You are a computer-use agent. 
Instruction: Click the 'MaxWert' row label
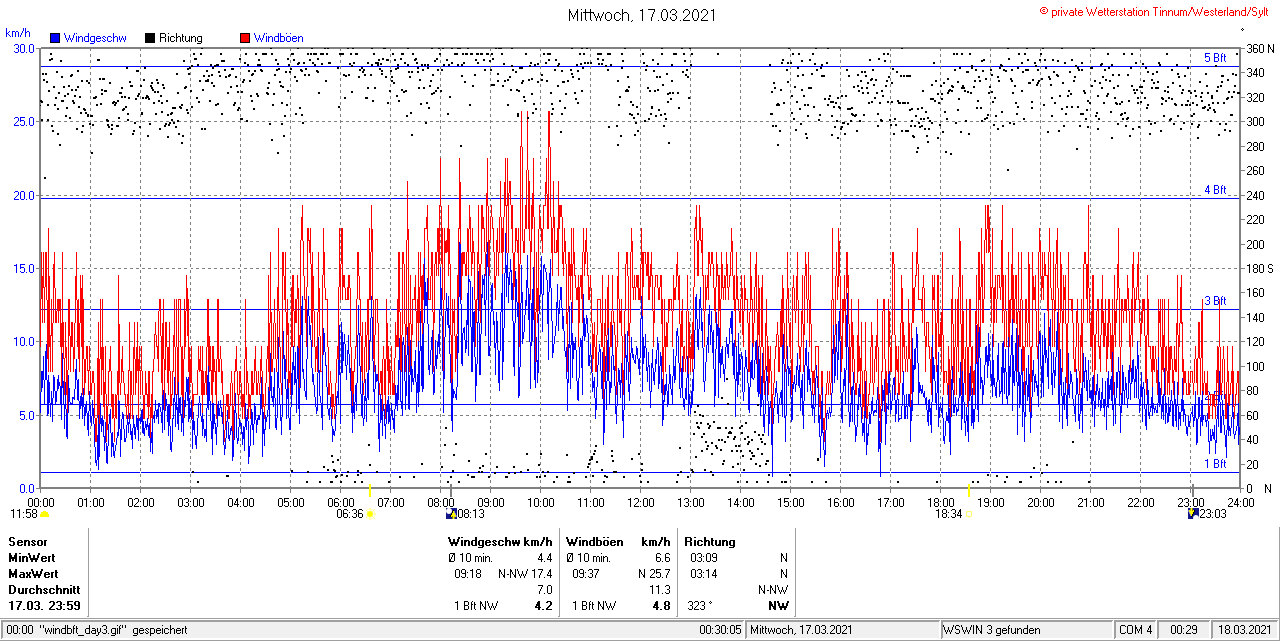point(33,574)
